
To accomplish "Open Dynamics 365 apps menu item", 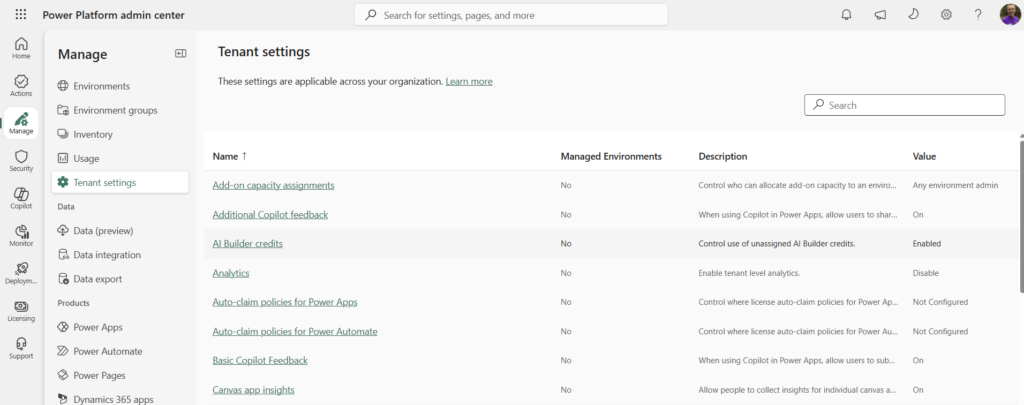I will (120, 398).
